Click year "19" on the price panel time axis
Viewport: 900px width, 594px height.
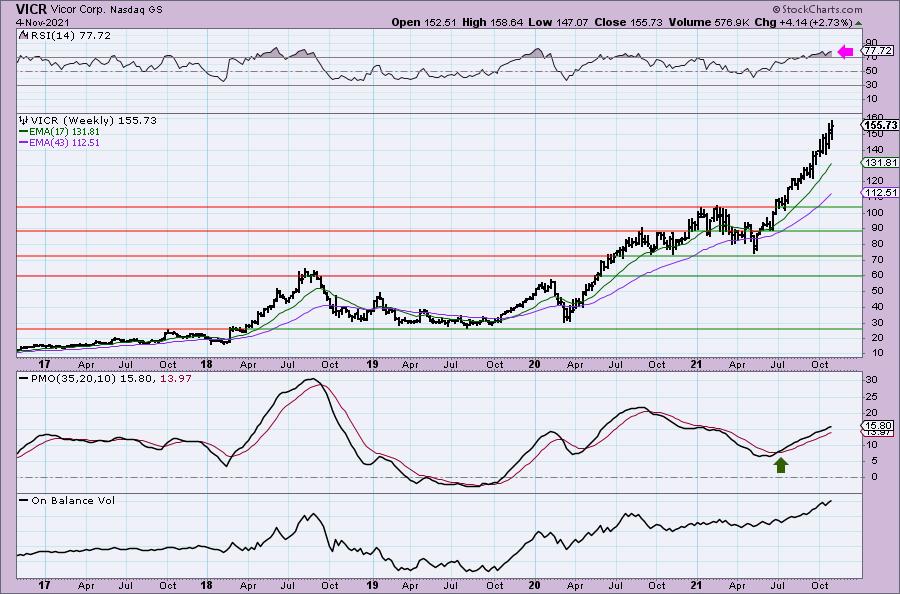coord(372,364)
